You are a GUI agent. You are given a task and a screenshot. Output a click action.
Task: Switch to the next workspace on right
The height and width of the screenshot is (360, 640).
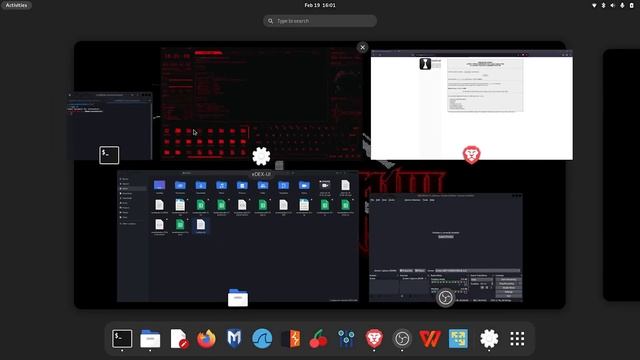pos(621,175)
